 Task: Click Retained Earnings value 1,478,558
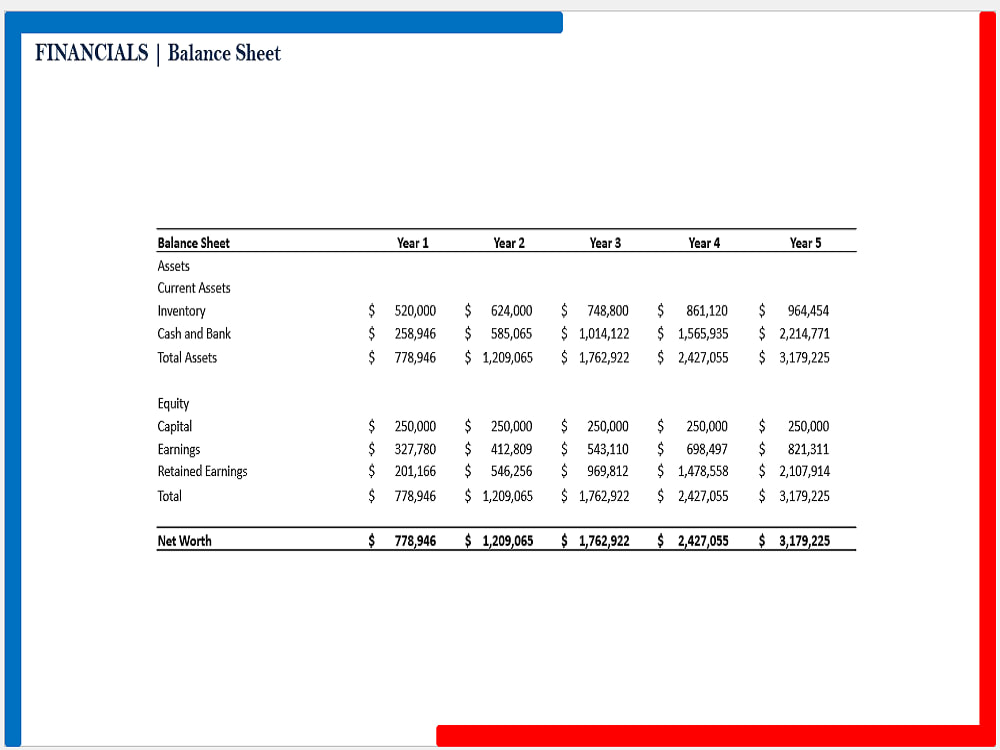(x=703, y=472)
